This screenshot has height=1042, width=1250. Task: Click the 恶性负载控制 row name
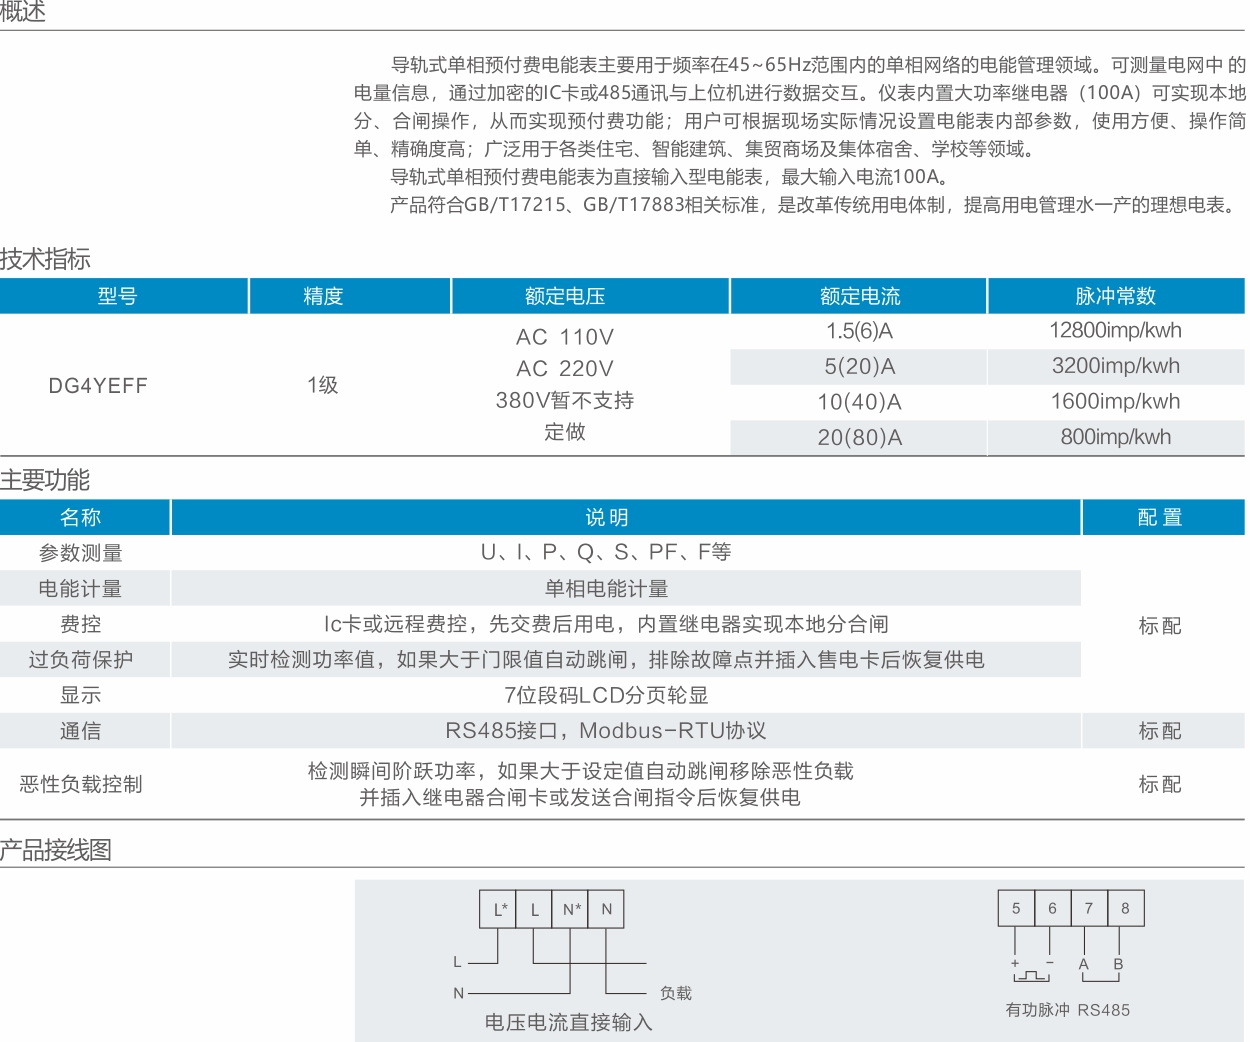pyautogui.click(x=81, y=784)
